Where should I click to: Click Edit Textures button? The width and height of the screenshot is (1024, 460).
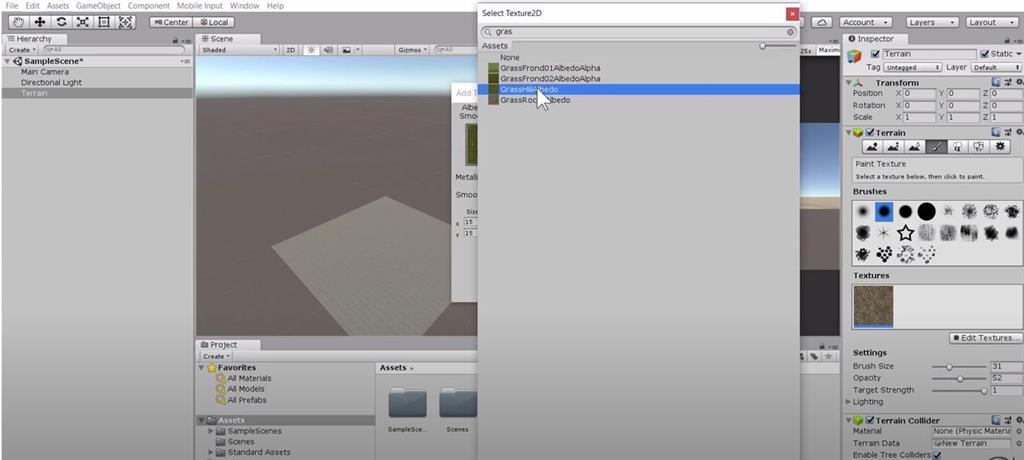[x=985, y=338]
